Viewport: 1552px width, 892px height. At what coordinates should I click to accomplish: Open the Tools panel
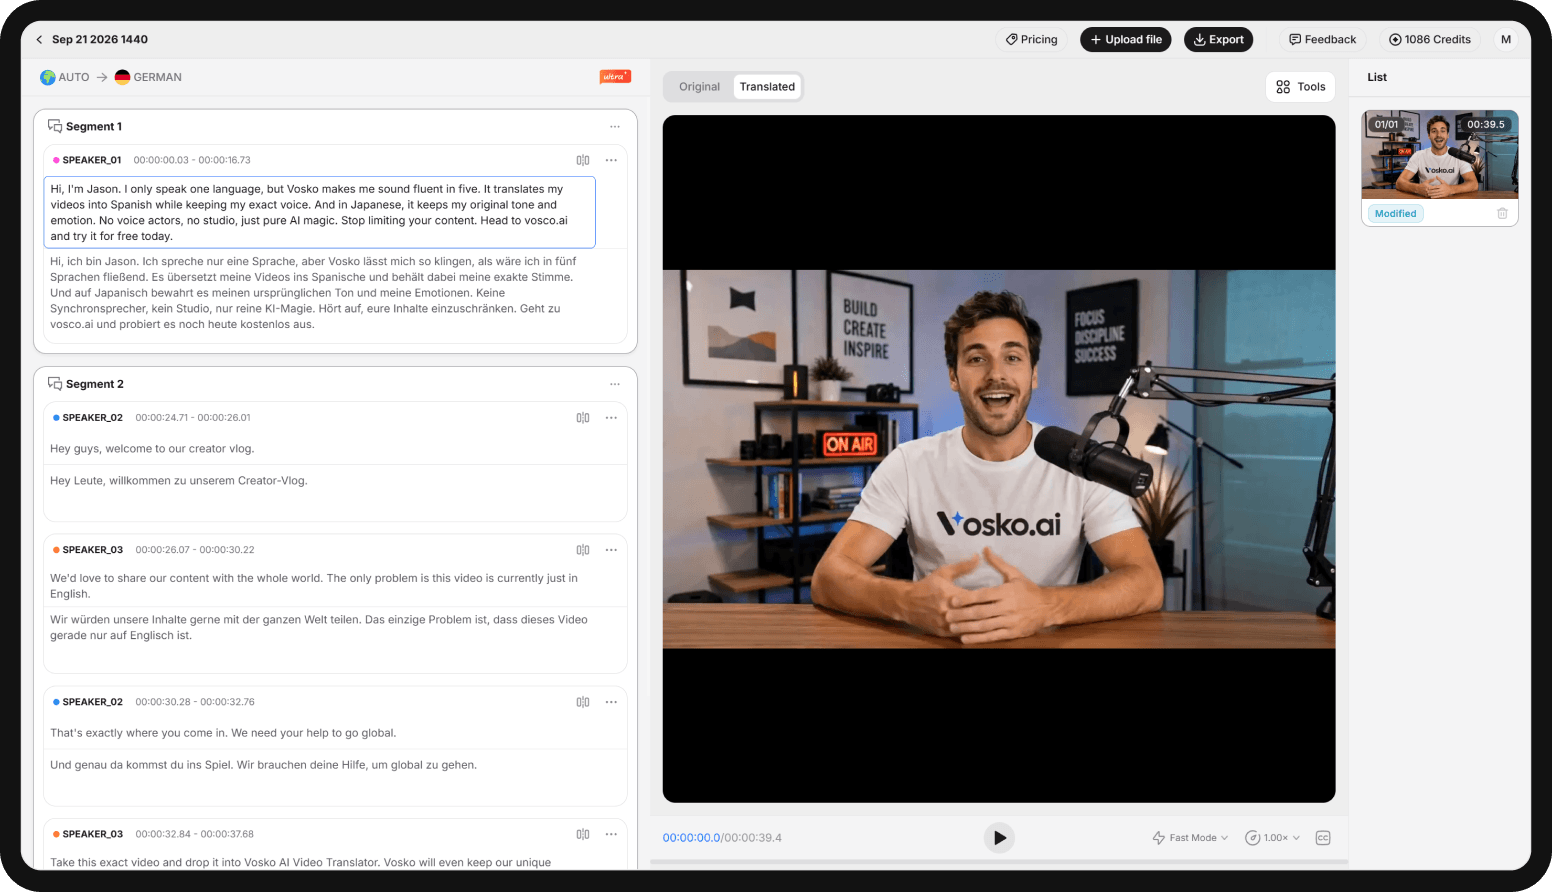point(1301,87)
